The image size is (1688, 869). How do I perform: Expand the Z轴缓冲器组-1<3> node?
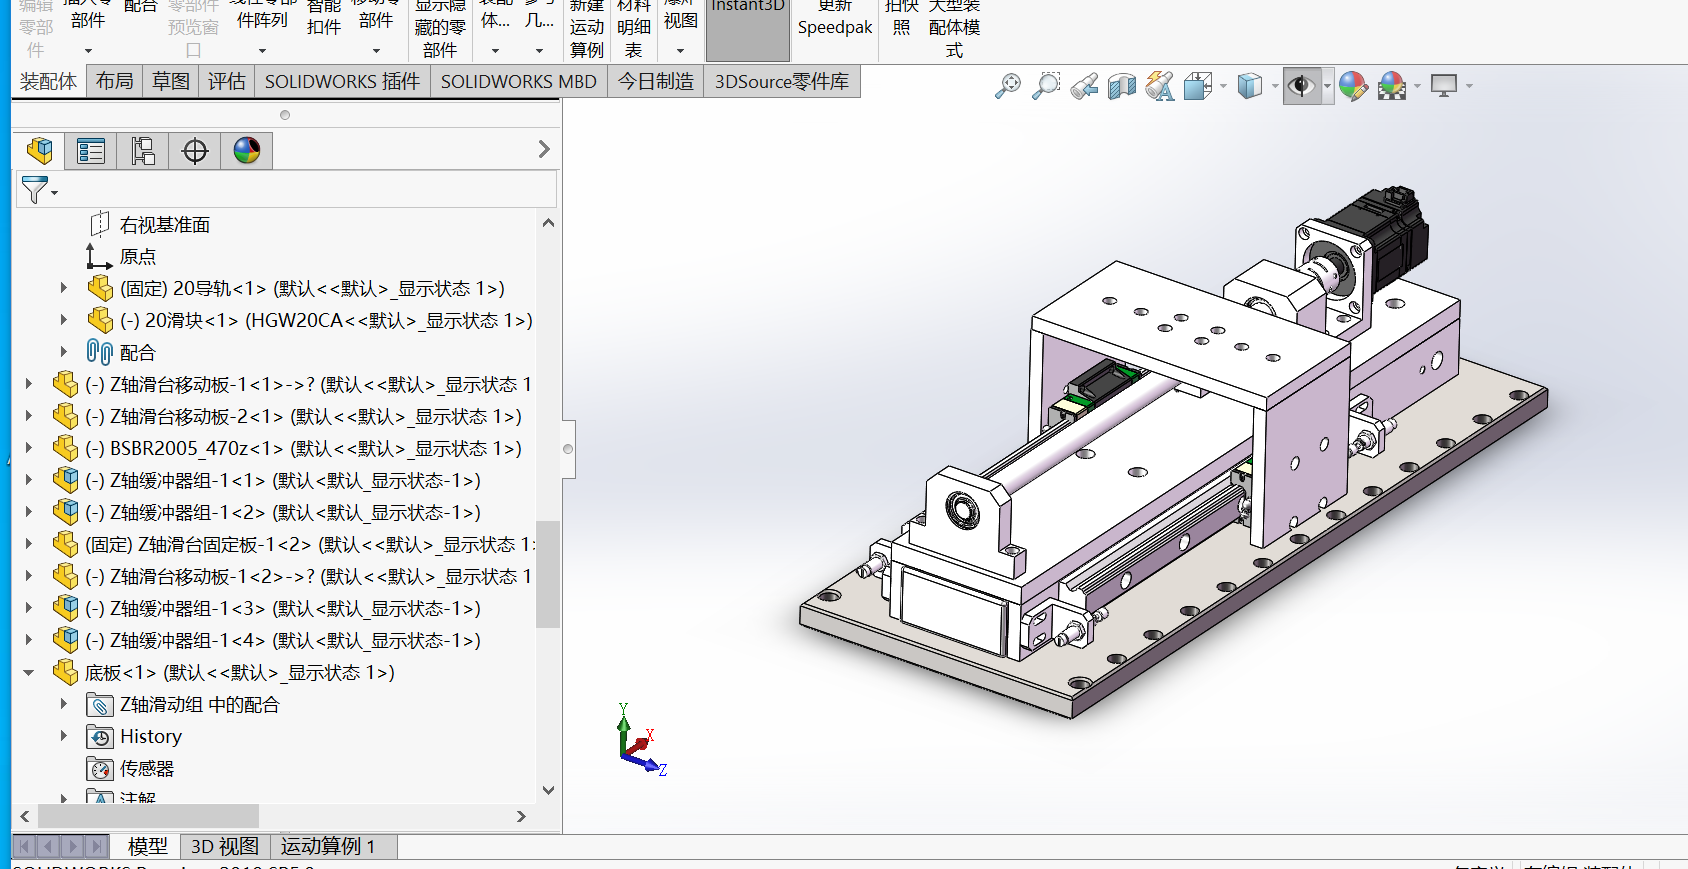tap(29, 608)
